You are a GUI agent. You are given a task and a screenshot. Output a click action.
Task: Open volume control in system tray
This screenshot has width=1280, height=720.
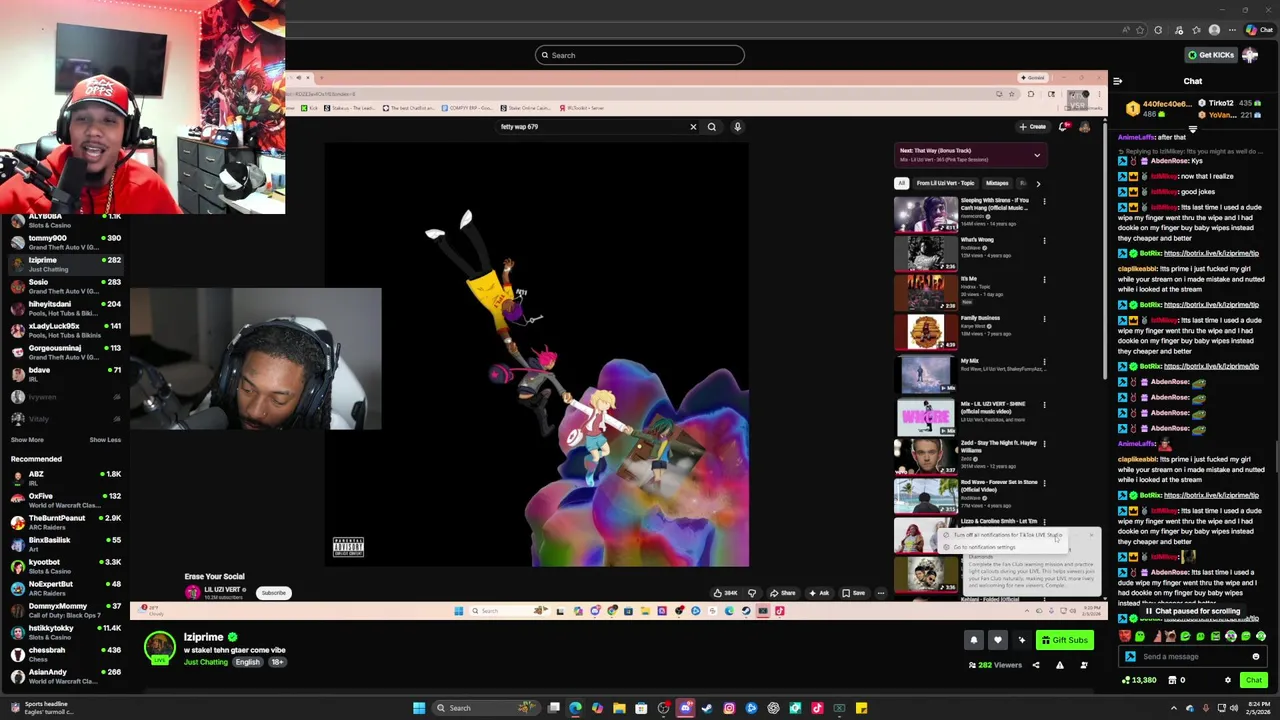[1236, 708]
